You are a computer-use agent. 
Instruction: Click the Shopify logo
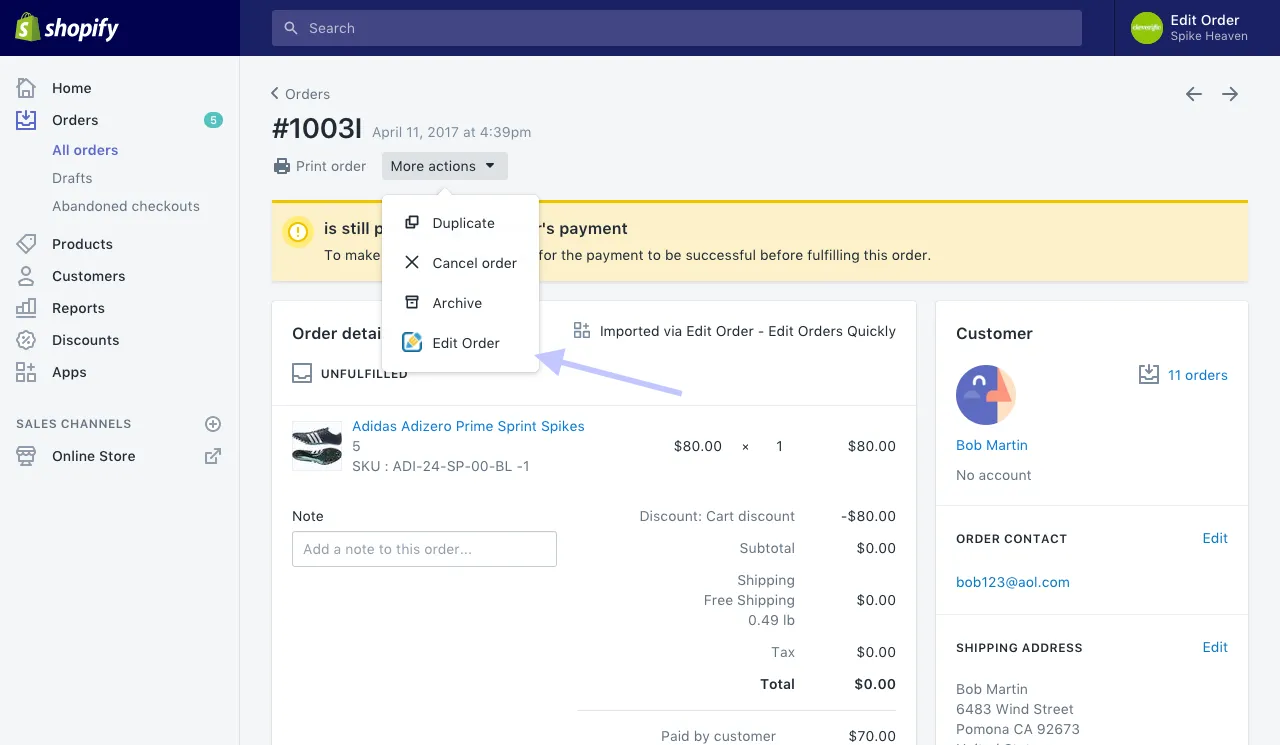pos(67,28)
